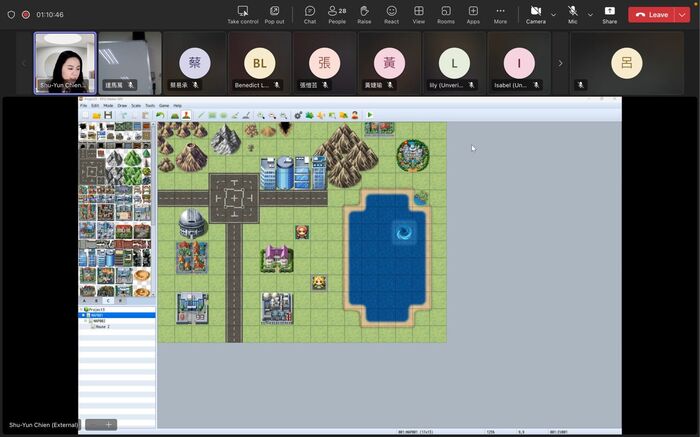Open the Edit menu in RPG Maker
The height and width of the screenshot is (437, 700).
click(x=95, y=106)
